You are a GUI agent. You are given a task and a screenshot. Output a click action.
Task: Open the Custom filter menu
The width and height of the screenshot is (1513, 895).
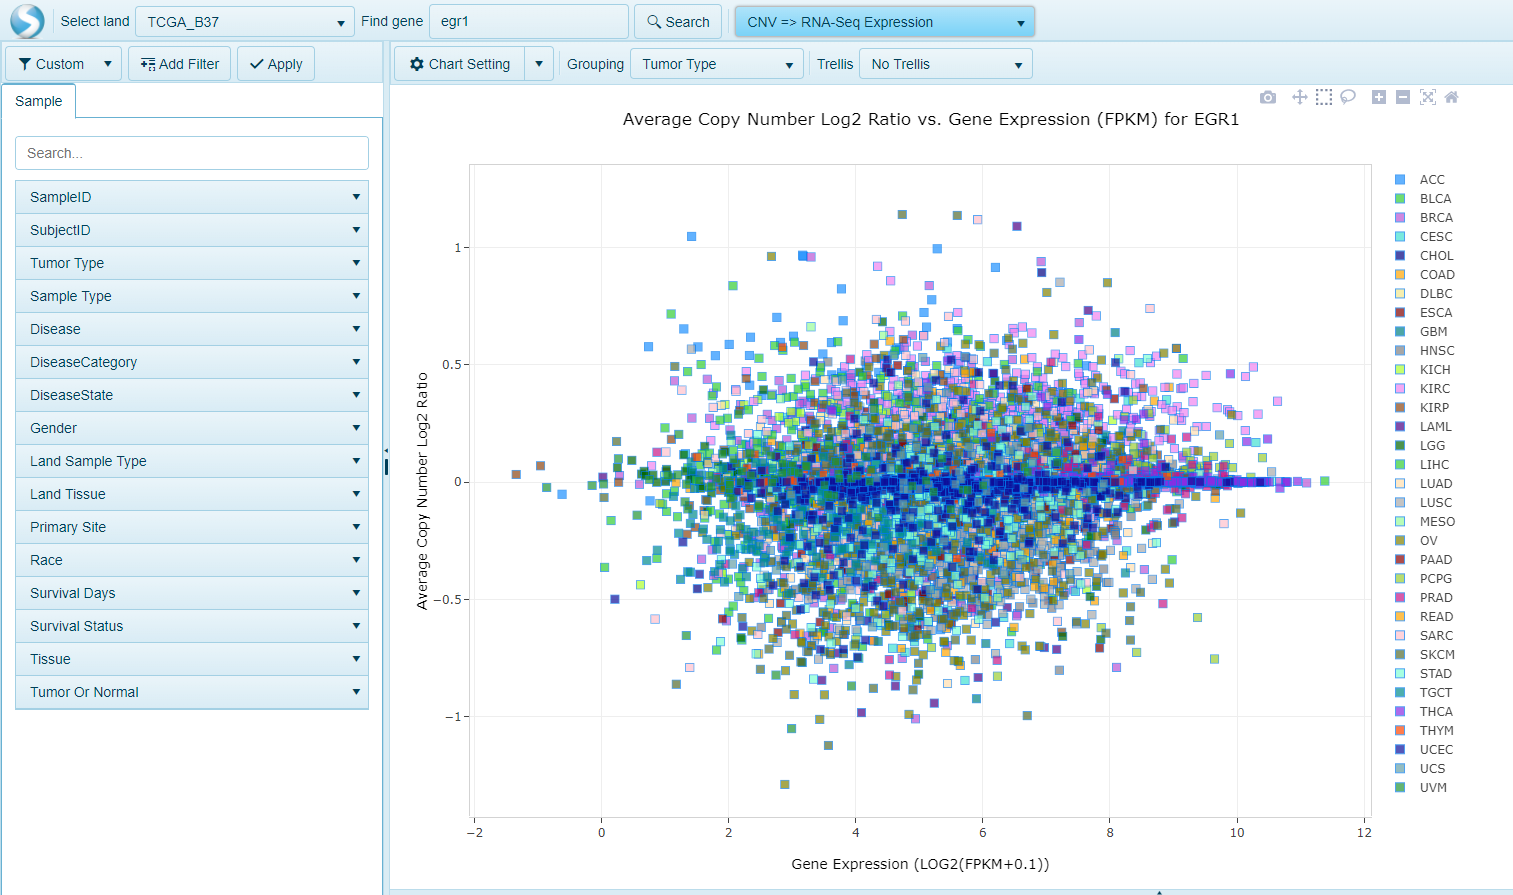point(62,63)
